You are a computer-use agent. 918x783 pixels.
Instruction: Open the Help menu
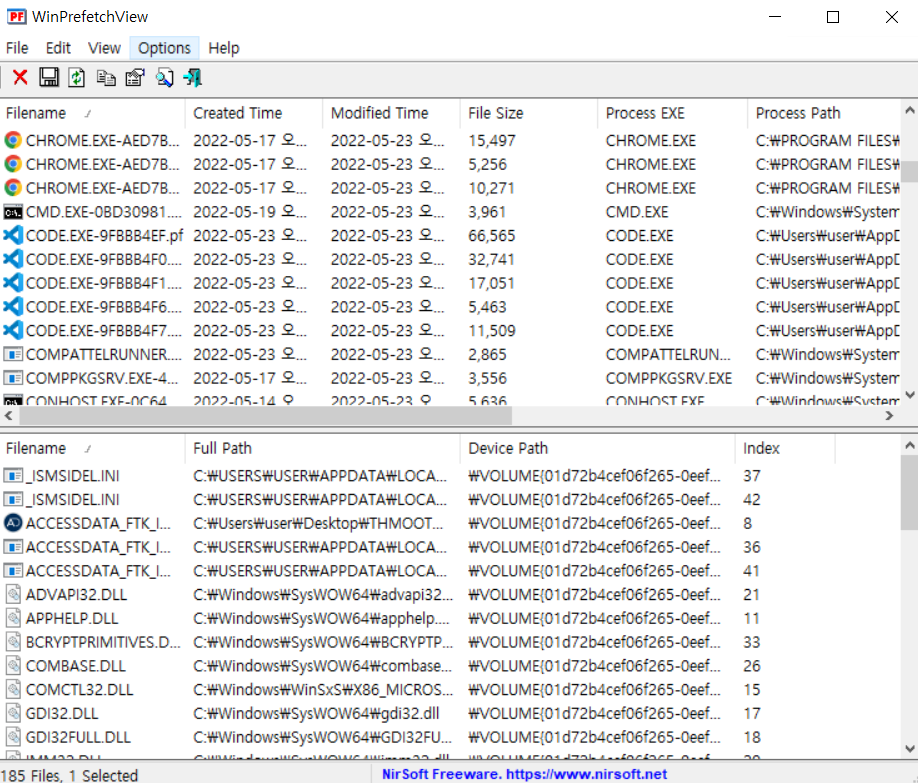(x=224, y=47)
